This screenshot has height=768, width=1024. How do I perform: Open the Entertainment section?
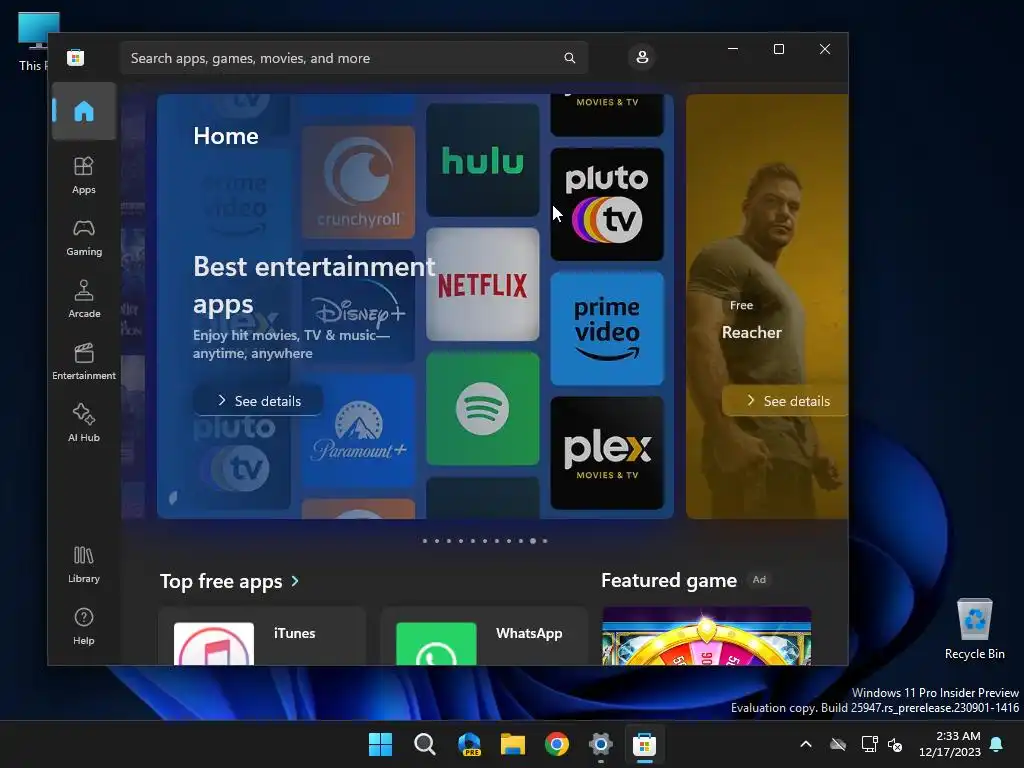84,362
